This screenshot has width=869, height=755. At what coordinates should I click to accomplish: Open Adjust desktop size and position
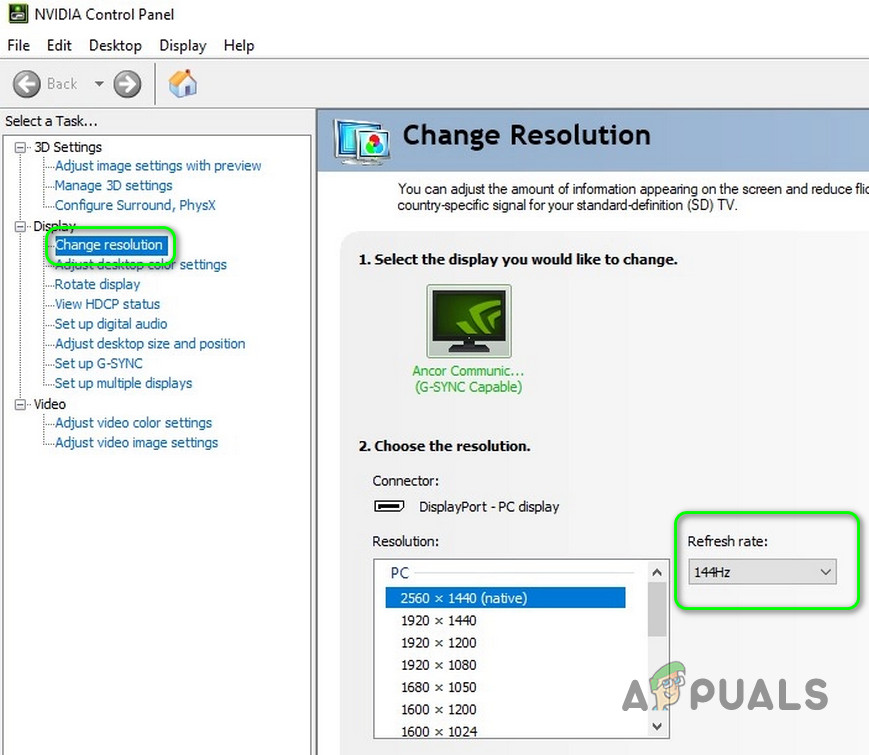(150, 344)
